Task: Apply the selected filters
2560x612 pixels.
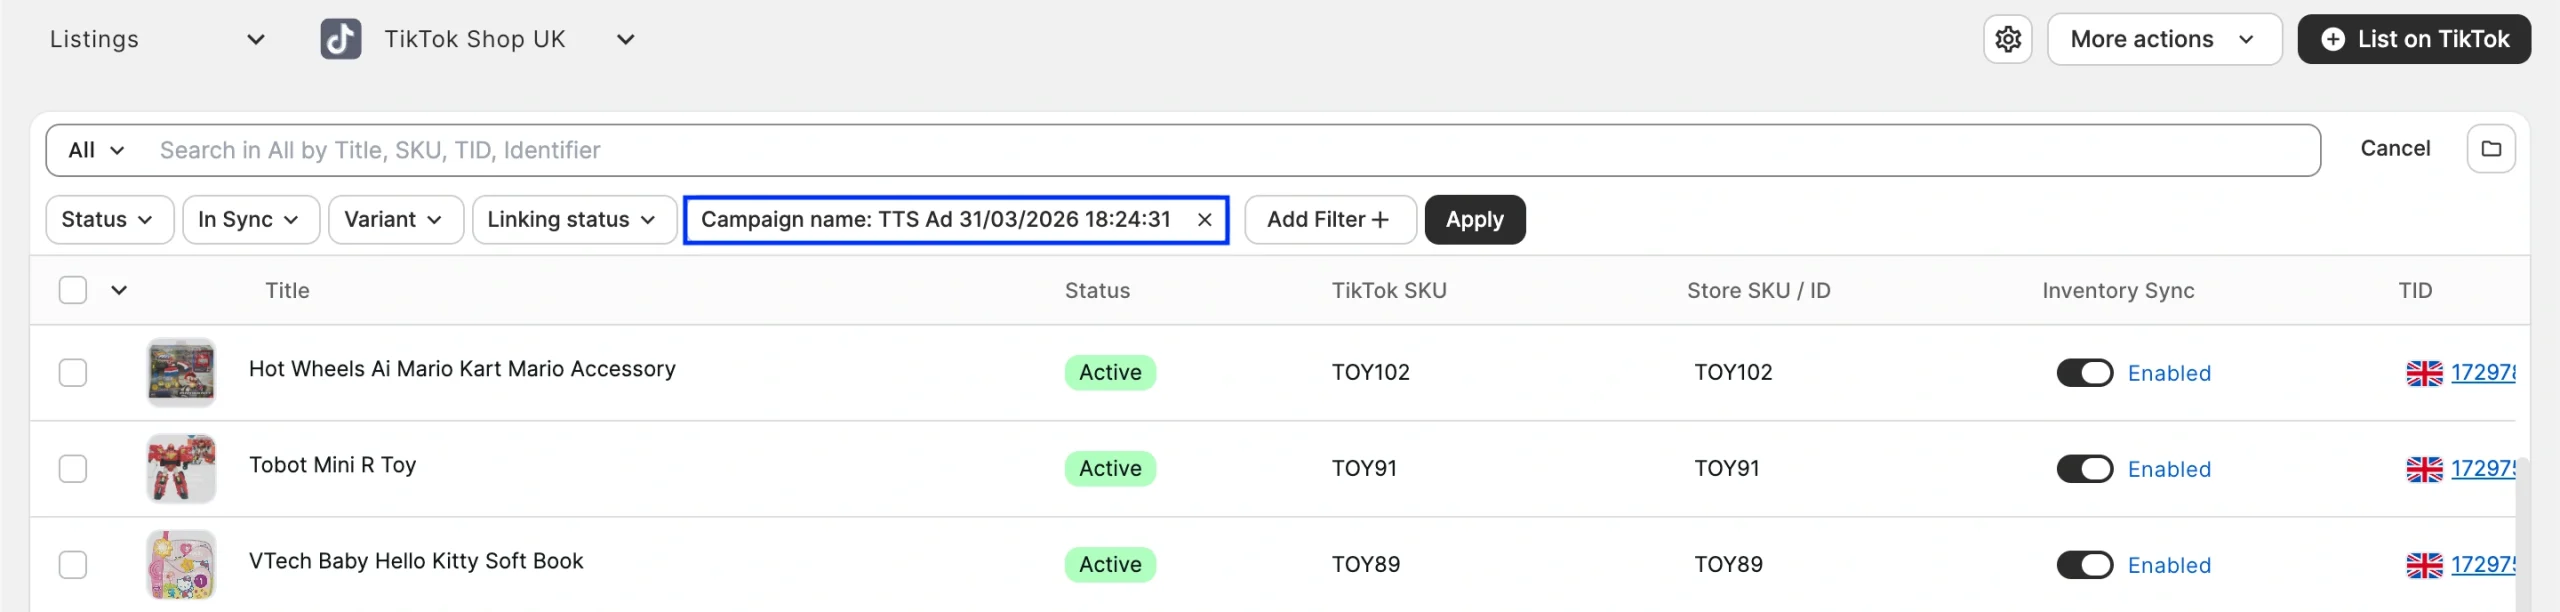Action: click(1475, 220)
